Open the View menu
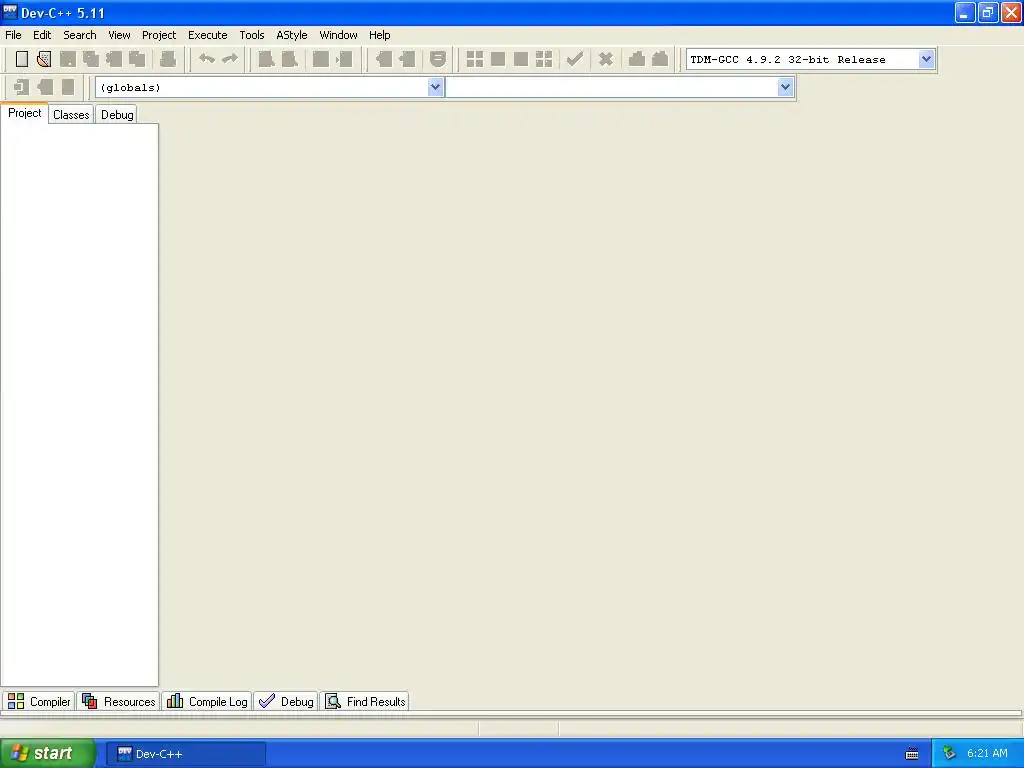Viewport: 1024px width, 768px height. (x=120, y=35)
